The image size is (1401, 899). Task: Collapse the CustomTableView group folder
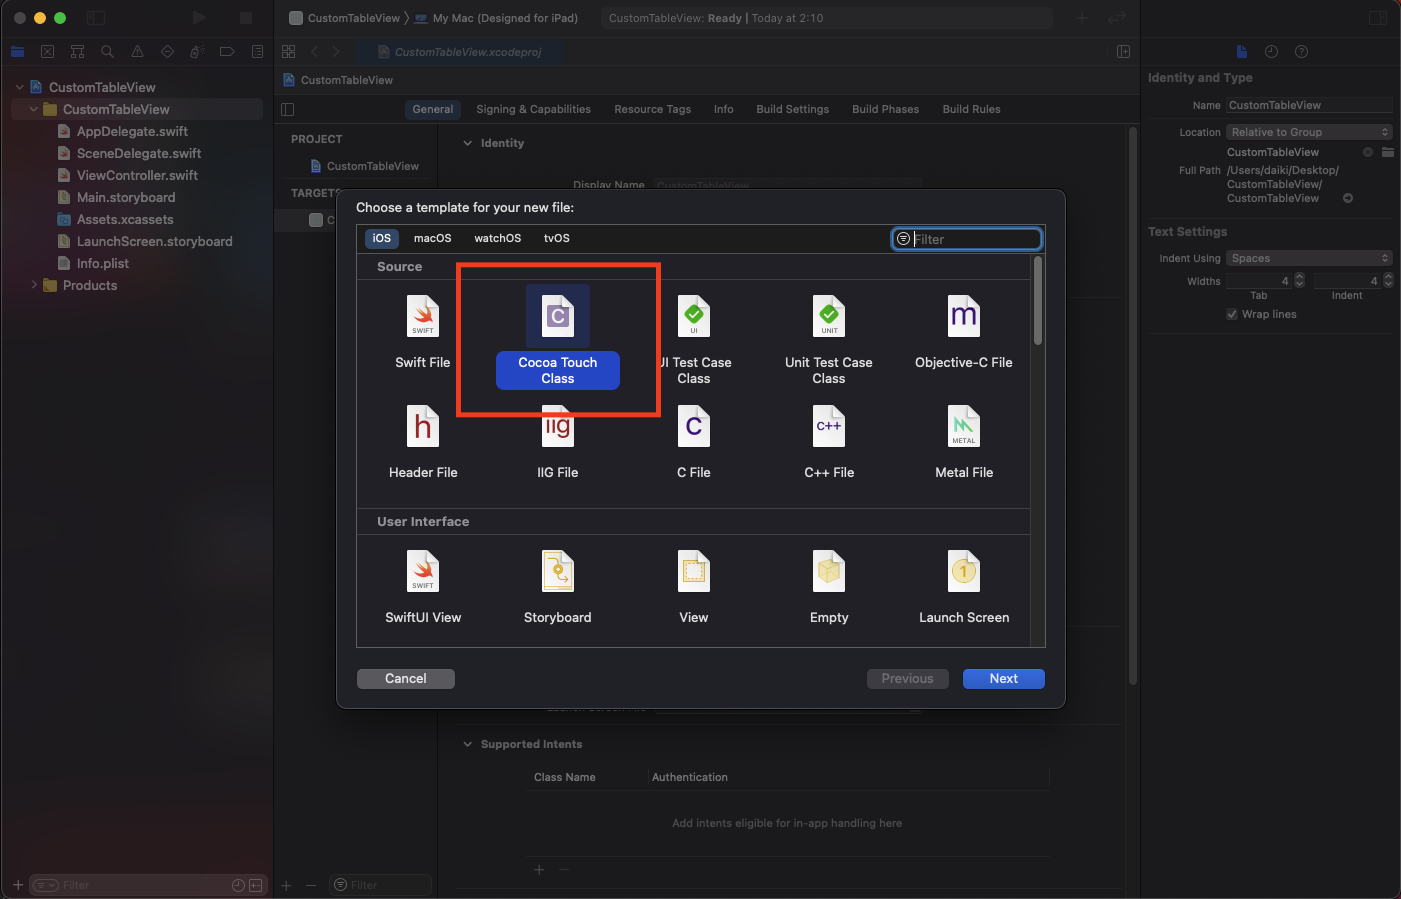(x=34, y=109)
